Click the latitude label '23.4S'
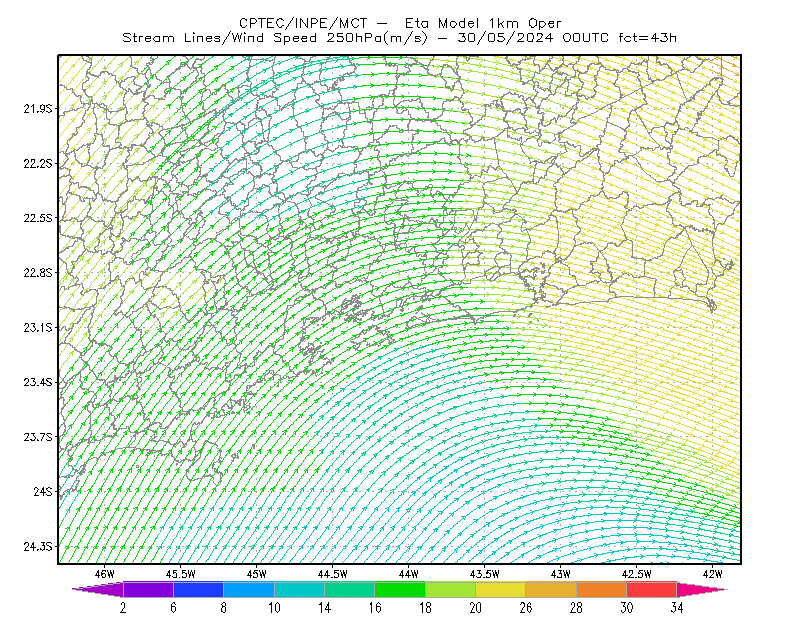 pyautogui.click(x=38, y=382)
